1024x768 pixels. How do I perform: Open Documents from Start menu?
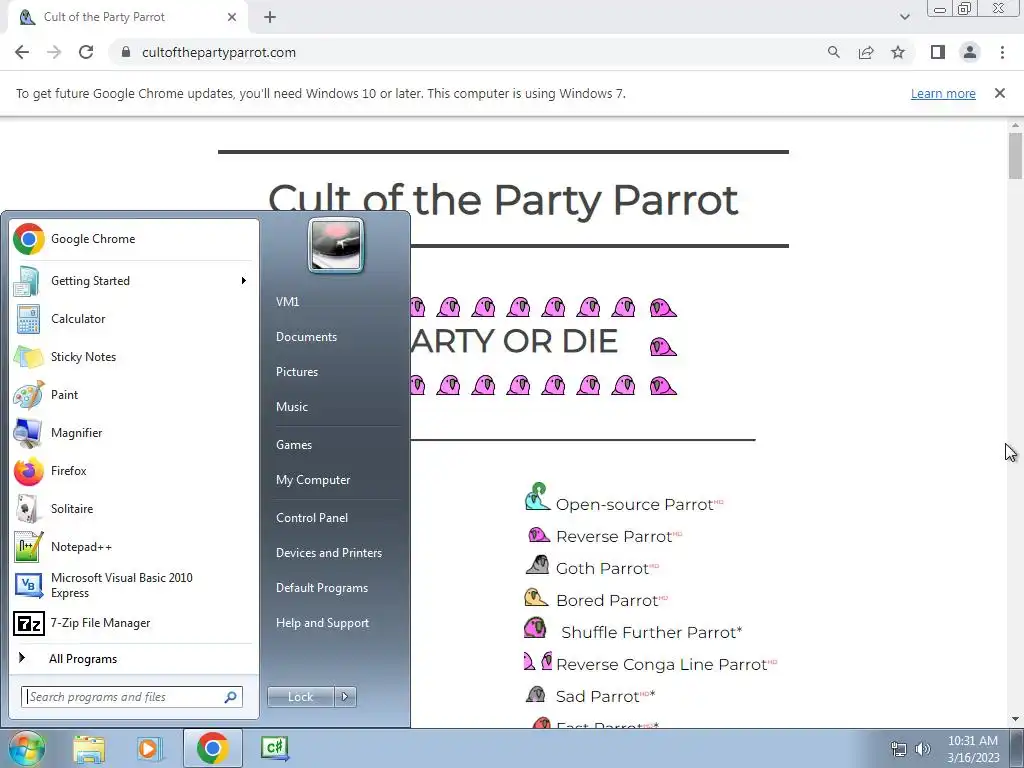(336, 337)
